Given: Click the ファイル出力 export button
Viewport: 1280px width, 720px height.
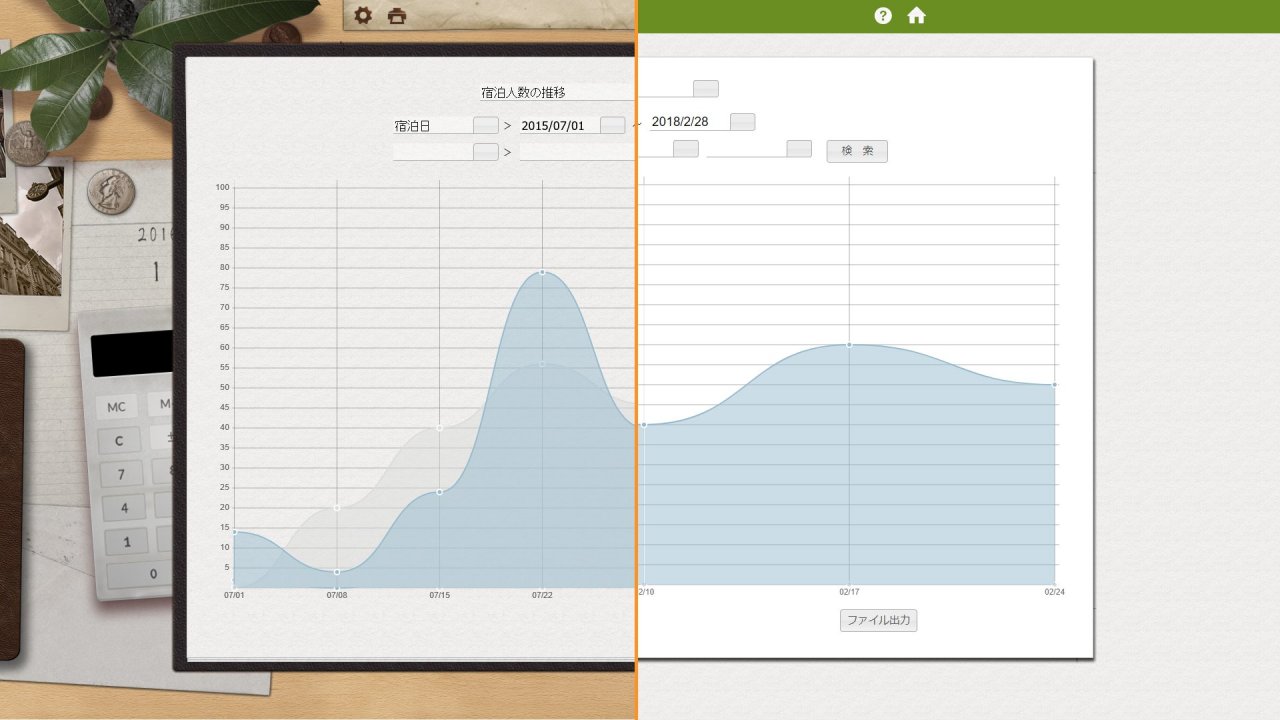Looking at the screenshot, I should (878, 620).
